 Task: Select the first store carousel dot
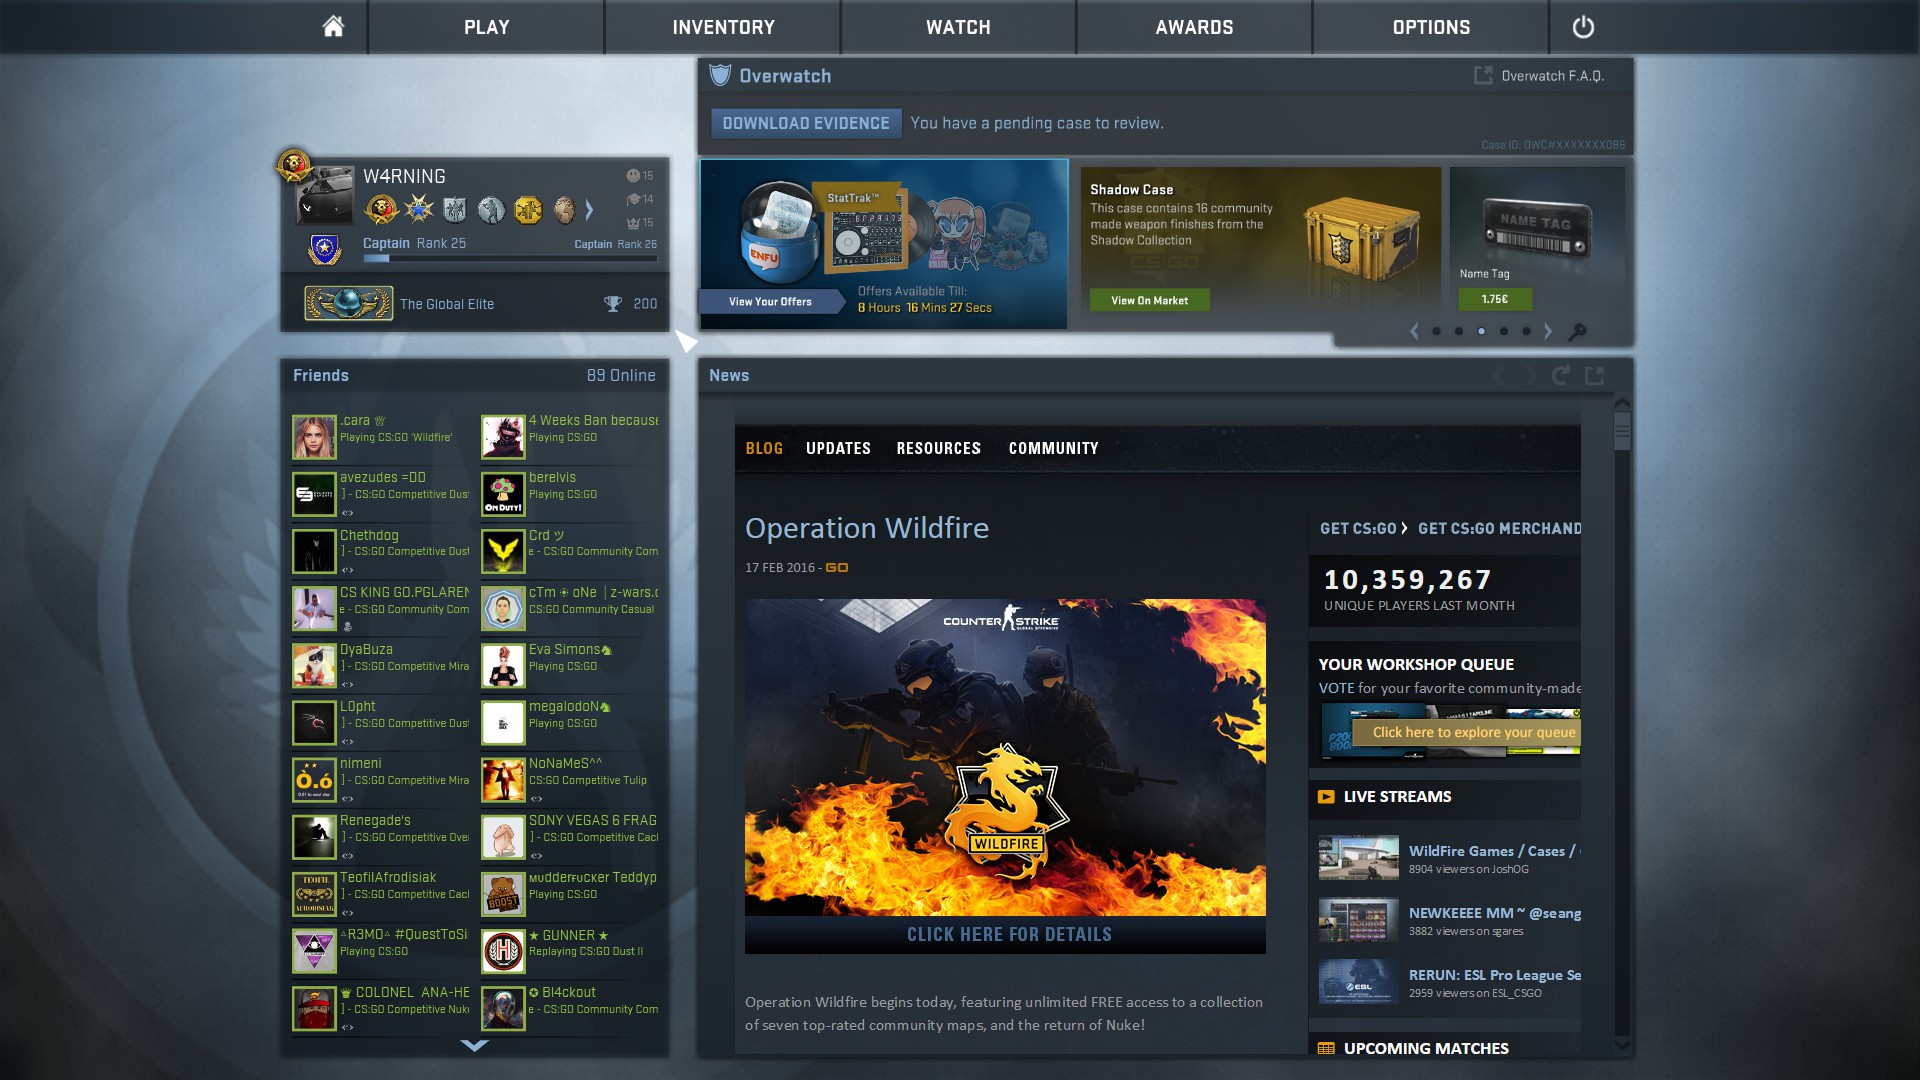coord(1437,331)
